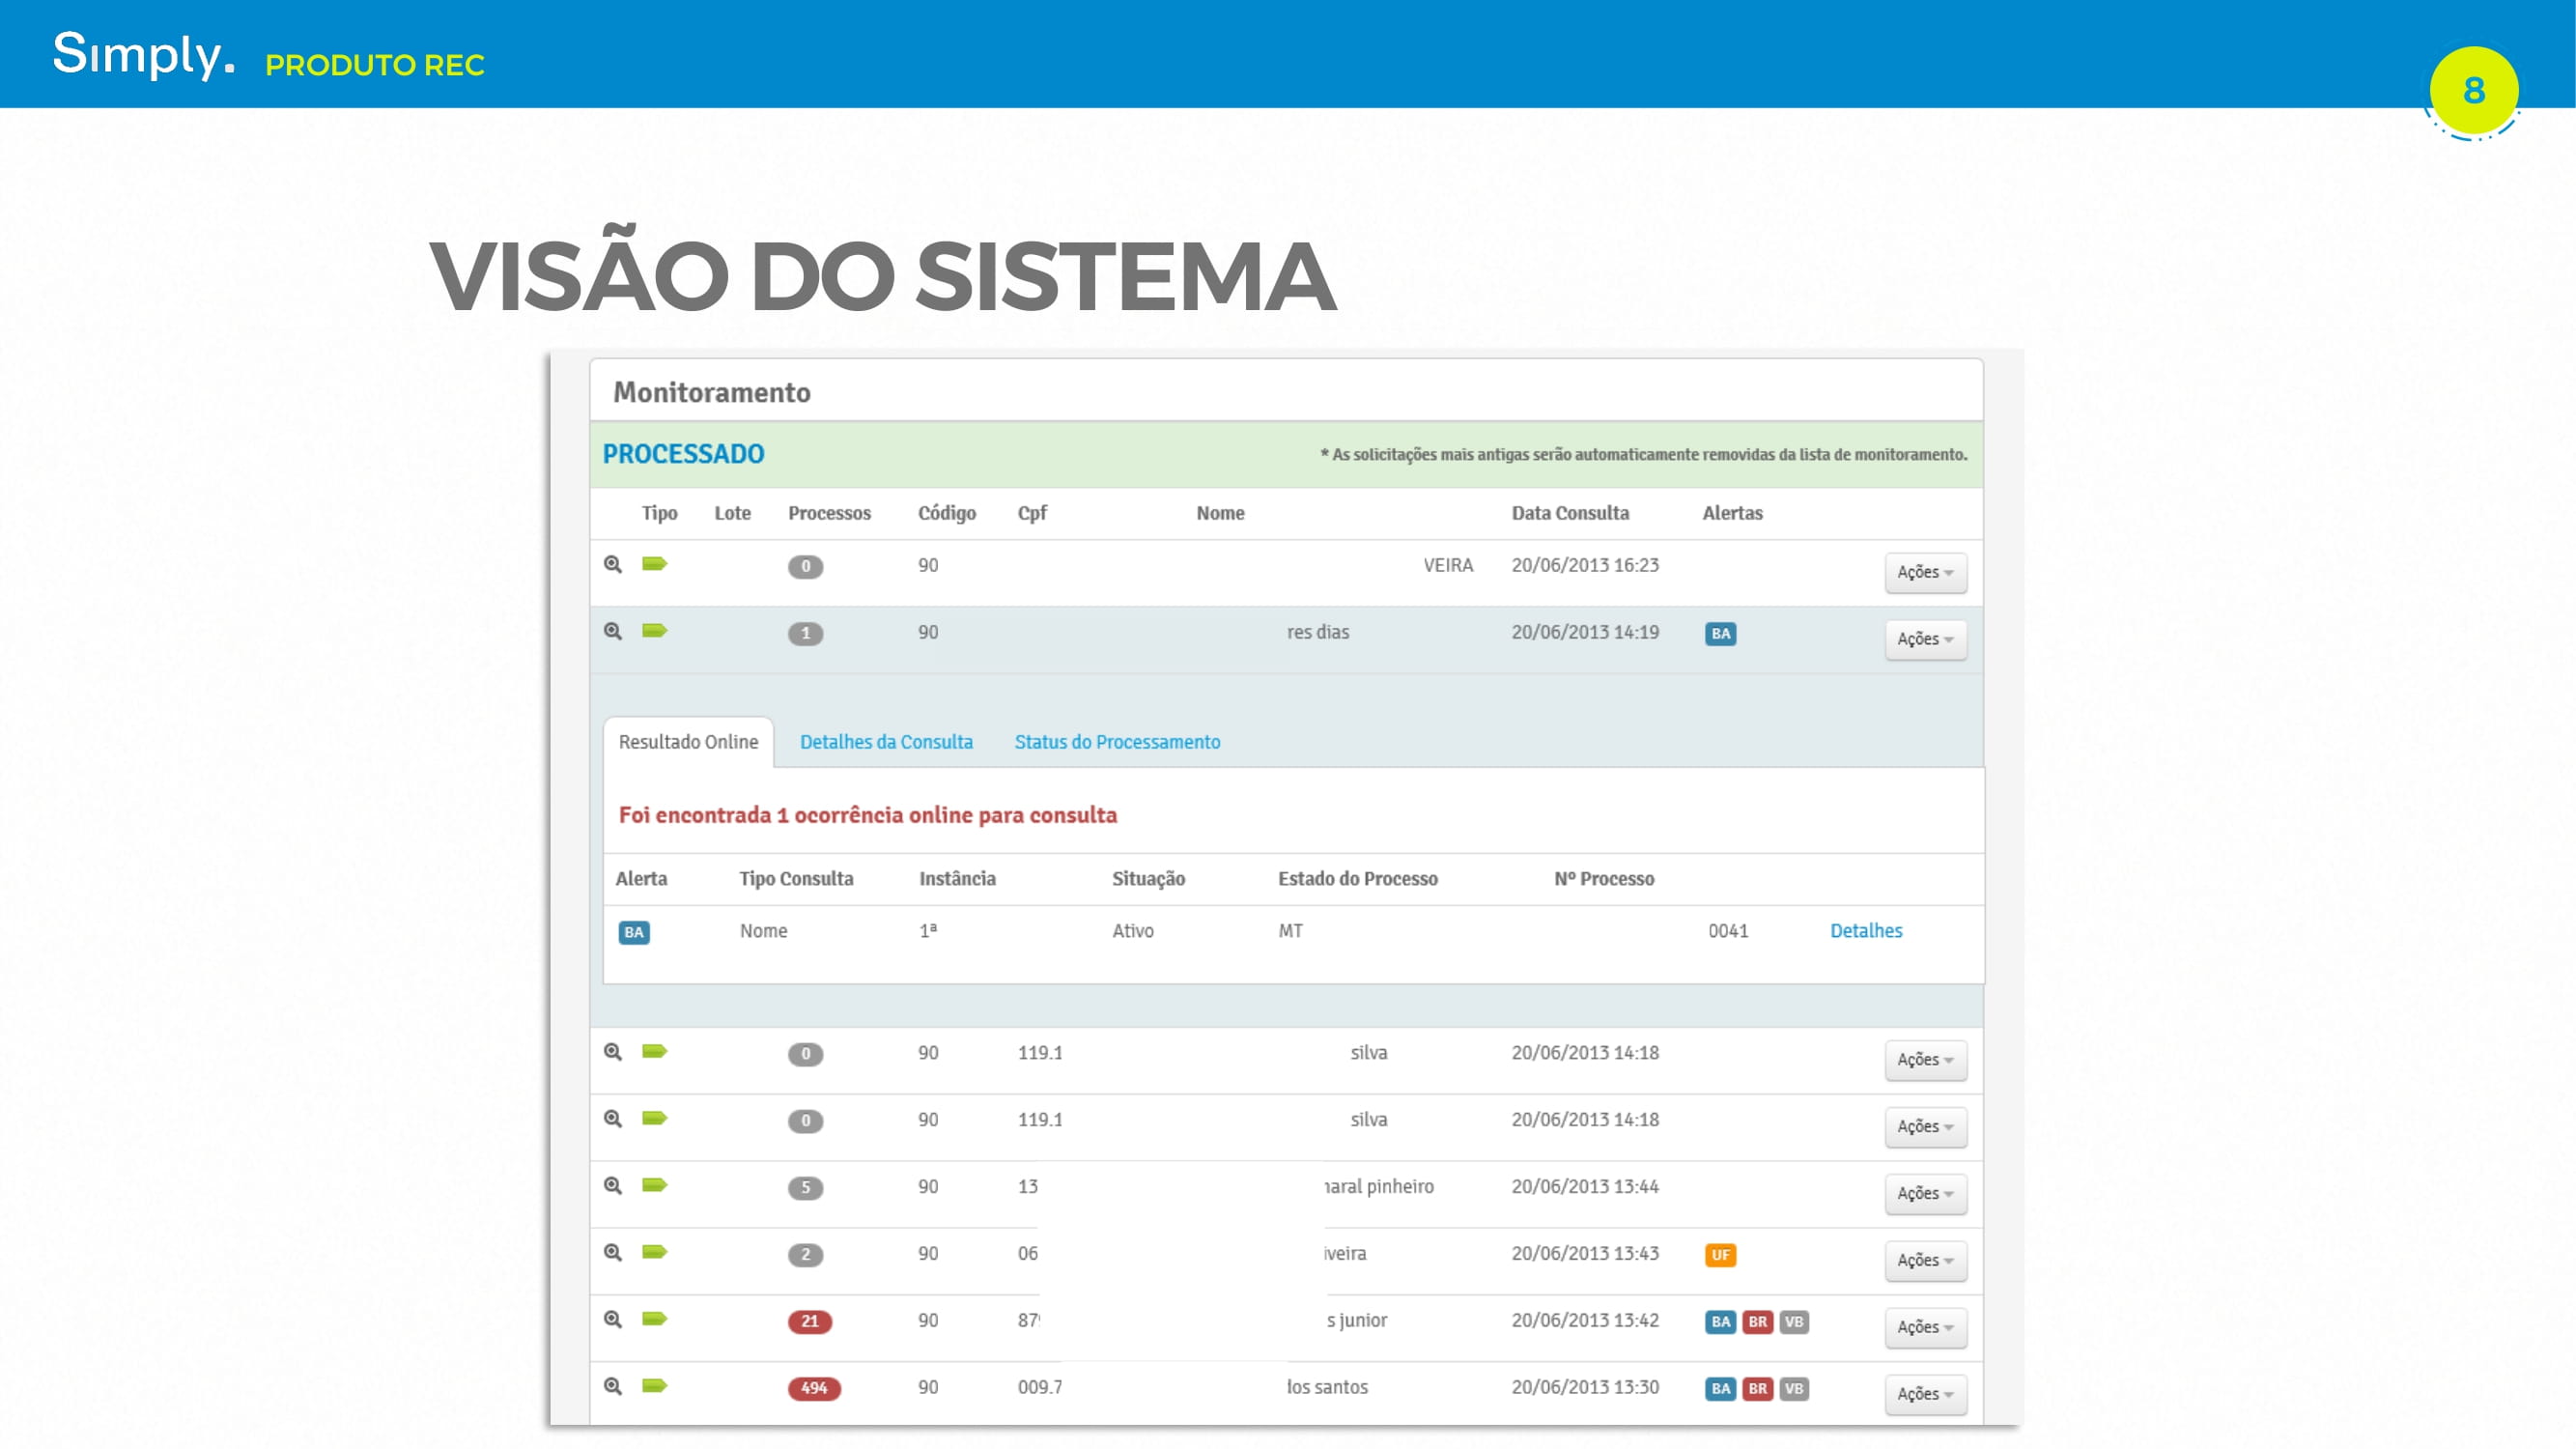The height and width of the screenshot is (1449, 2576).
Task: Click VB alert badge in the s junior row
Action: click(1794, 1322)
